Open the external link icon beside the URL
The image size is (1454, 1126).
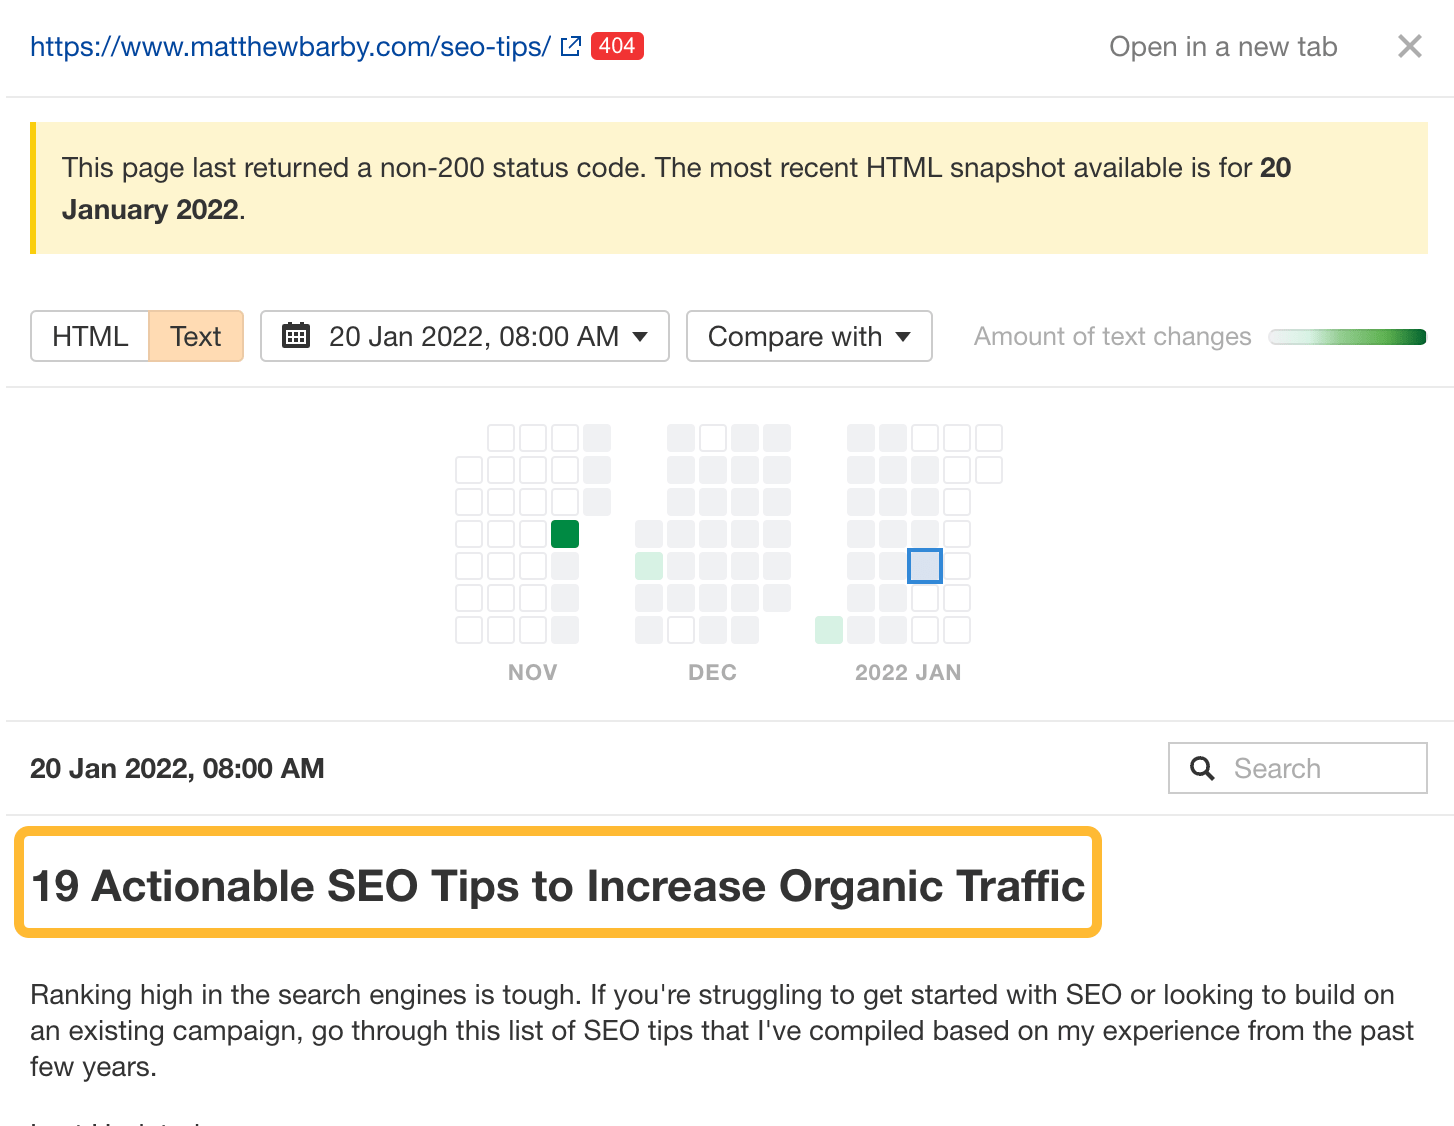point(570,45)
